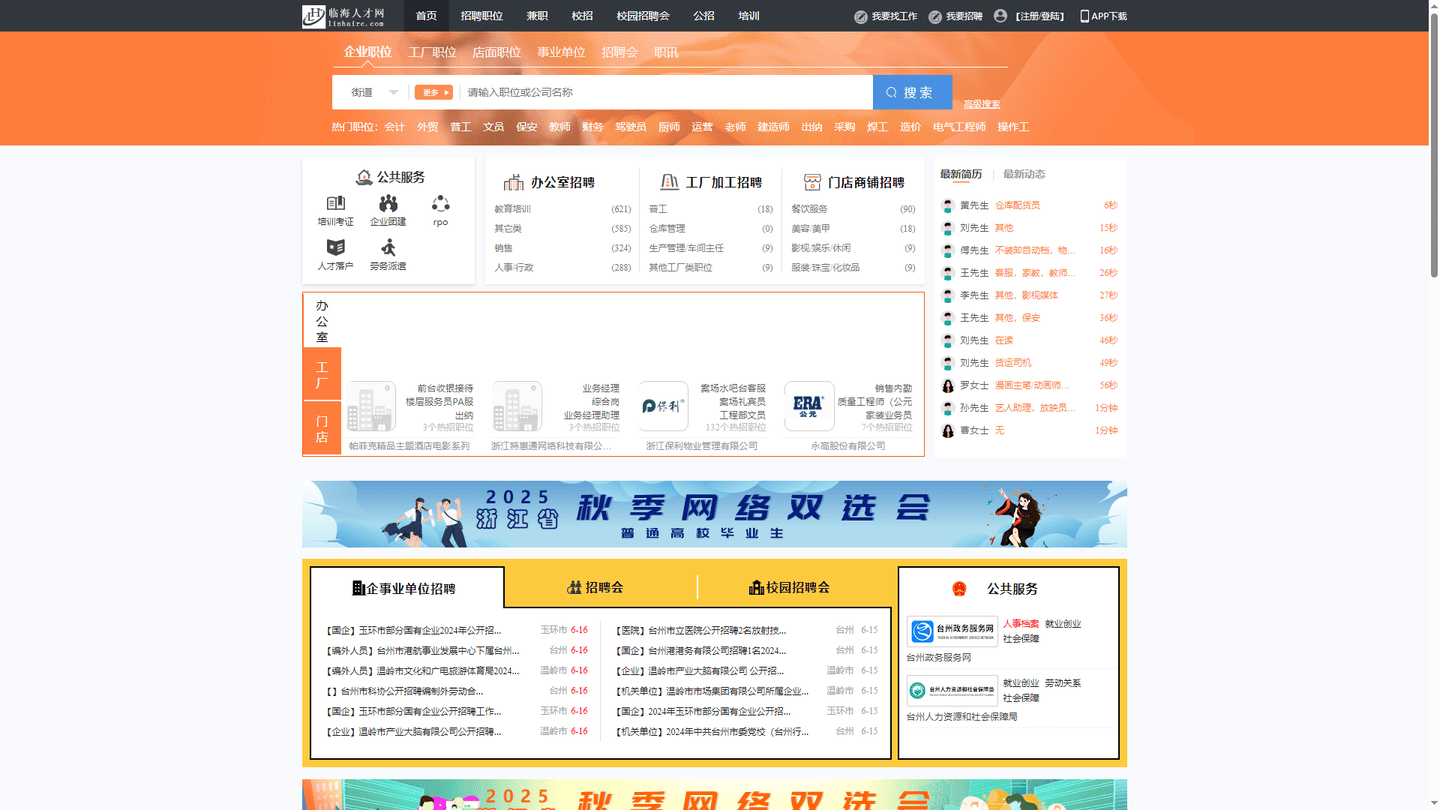
Task: Open 校招 in the top navigation
Action: tap(582, 16)
